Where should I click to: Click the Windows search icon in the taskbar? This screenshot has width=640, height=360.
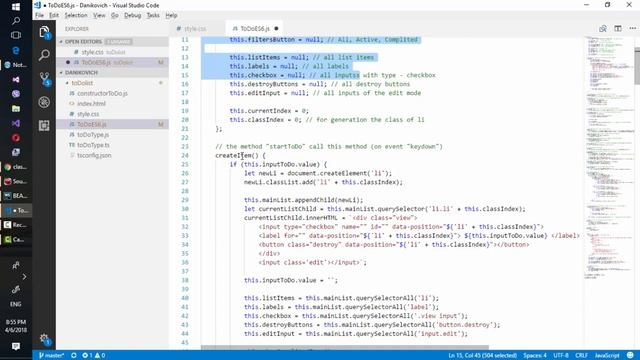pyautogui.click(x=16, y=21)
